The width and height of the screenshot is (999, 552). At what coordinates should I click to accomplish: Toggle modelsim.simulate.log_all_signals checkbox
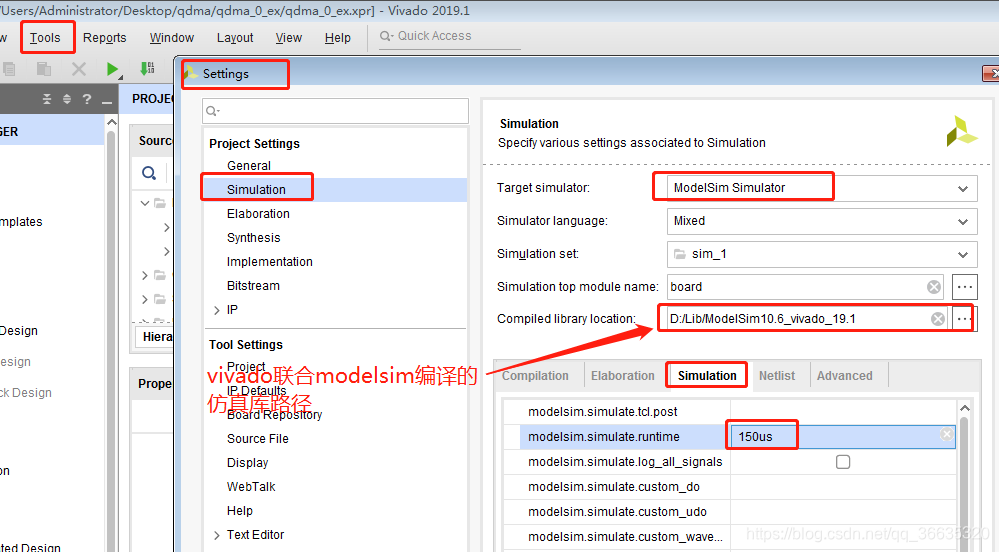tap(843, 462)
